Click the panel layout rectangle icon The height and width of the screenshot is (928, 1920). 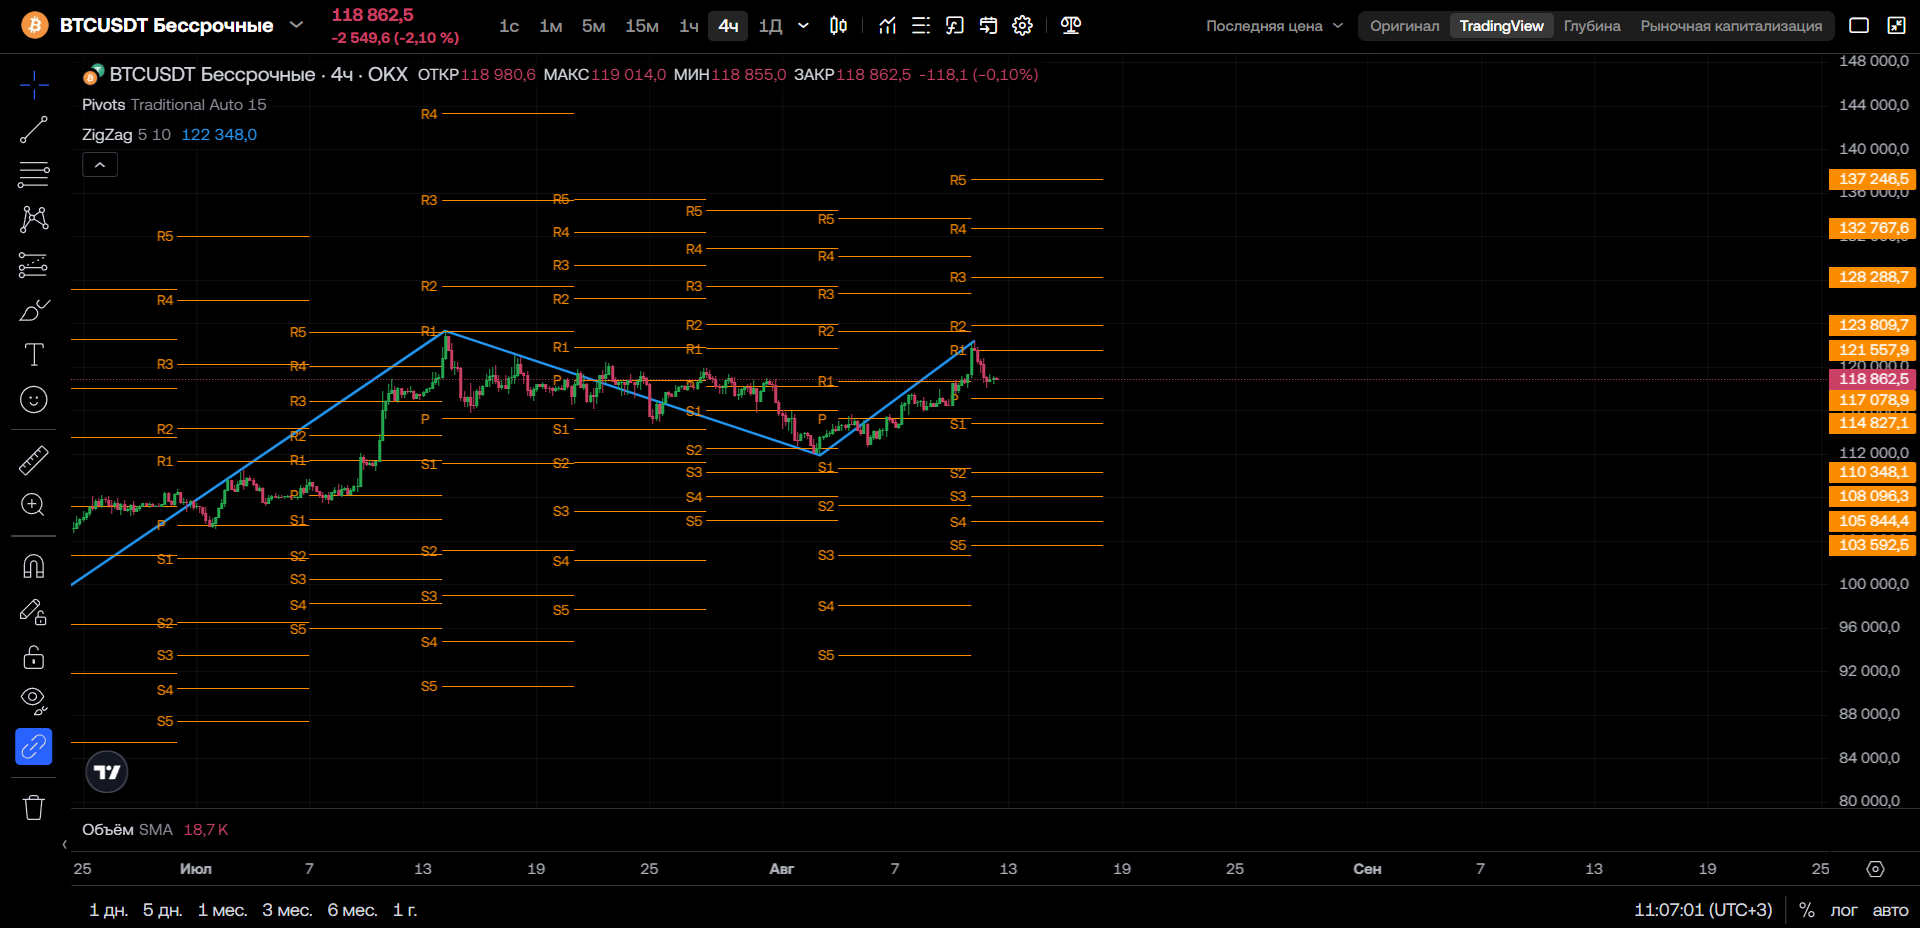(x=1859, y=26)
